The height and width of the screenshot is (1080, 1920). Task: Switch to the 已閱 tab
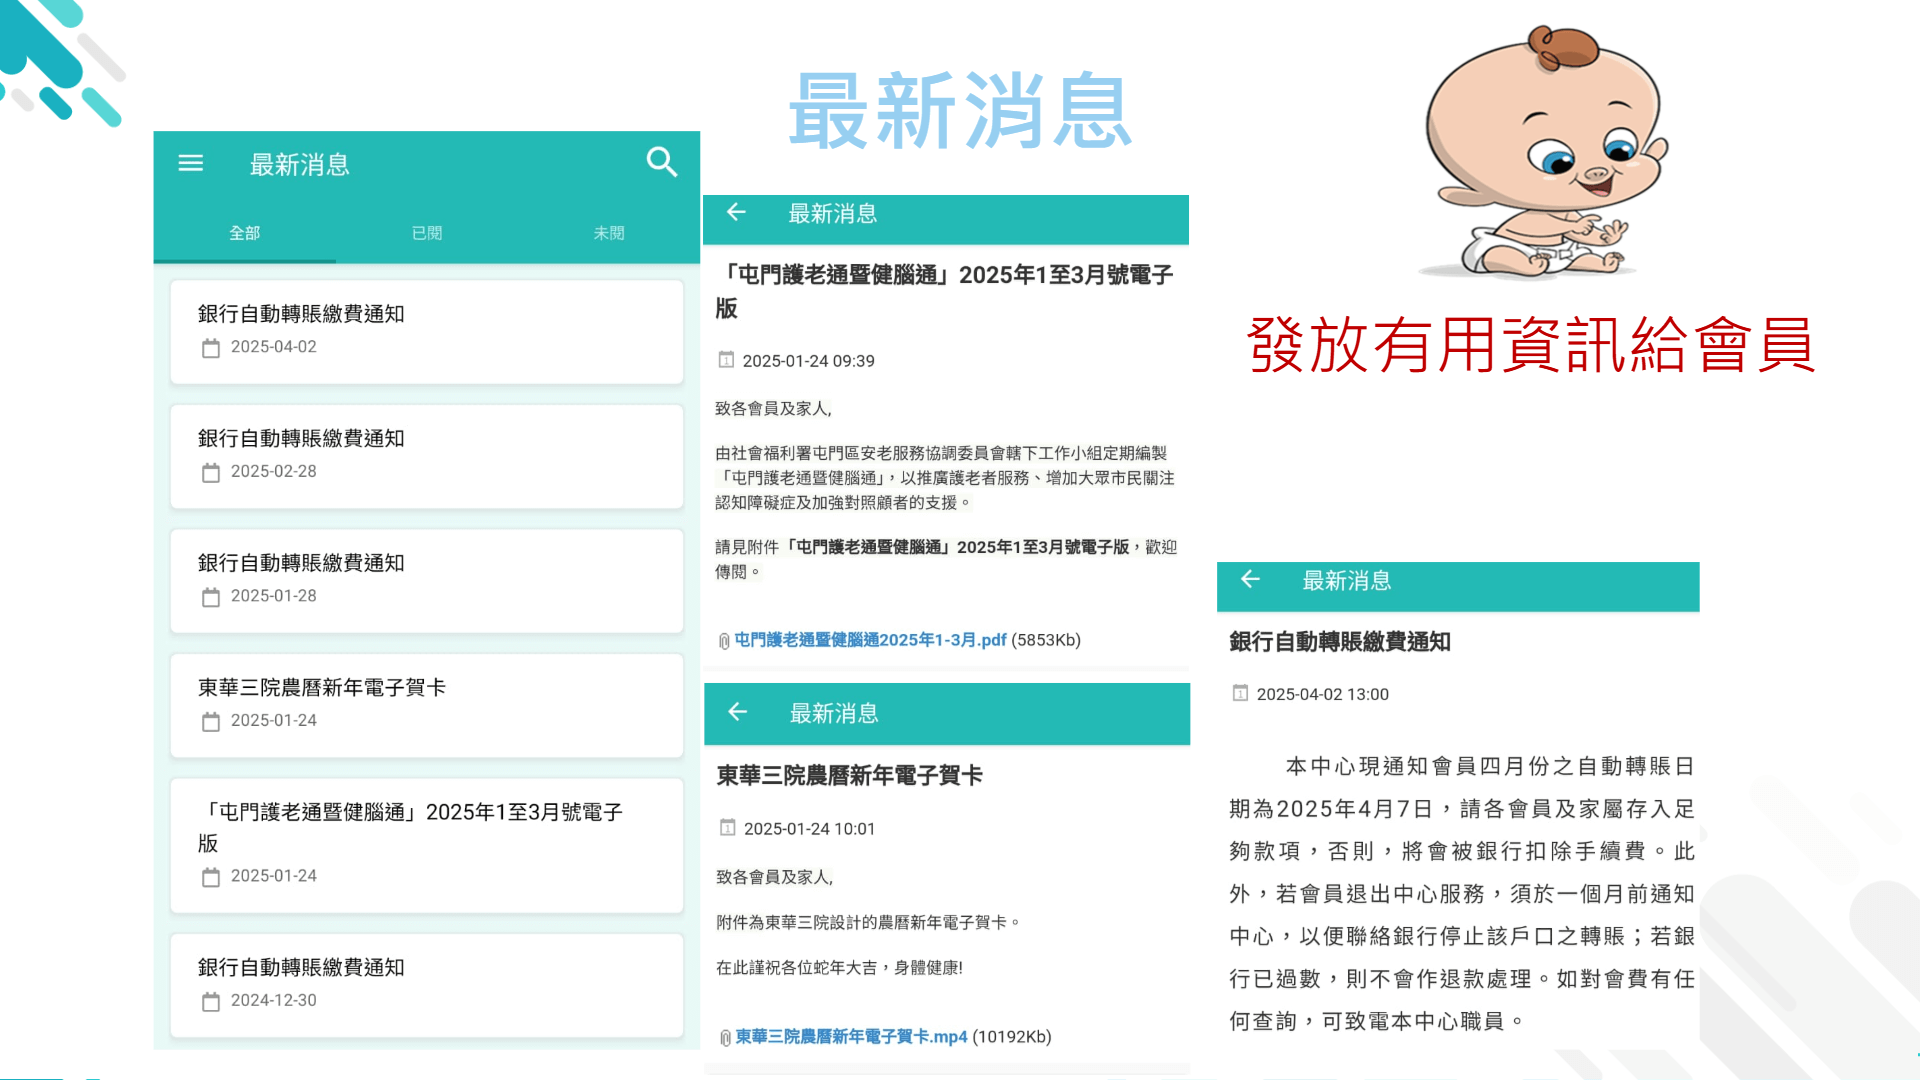click(x=427, y=233)
